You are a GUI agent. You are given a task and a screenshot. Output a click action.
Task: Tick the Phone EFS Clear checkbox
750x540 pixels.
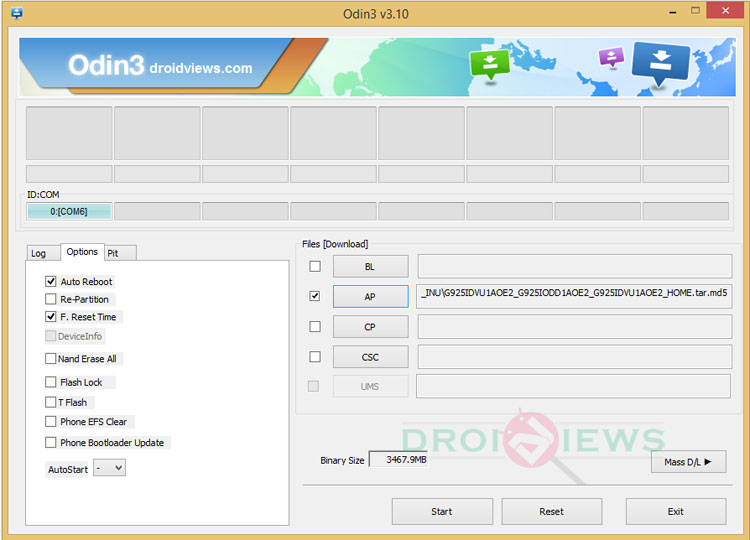pyautogui.click(x=51, y=421)
